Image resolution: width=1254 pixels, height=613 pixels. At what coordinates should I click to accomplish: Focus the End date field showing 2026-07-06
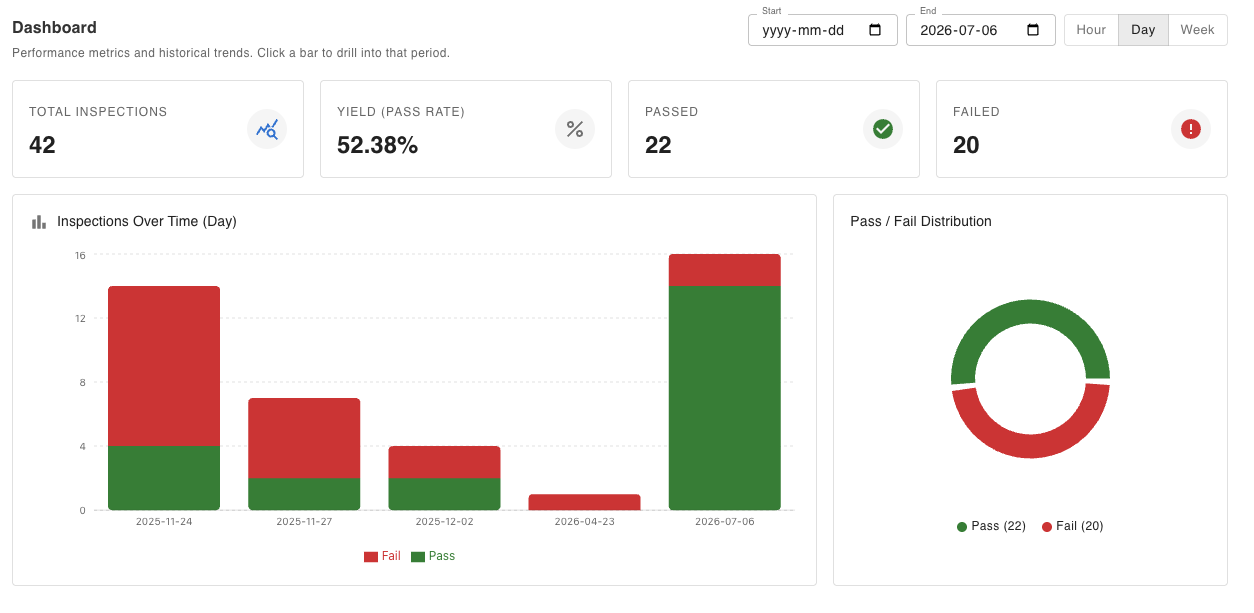pyautogui.click(x=981, y=30)
